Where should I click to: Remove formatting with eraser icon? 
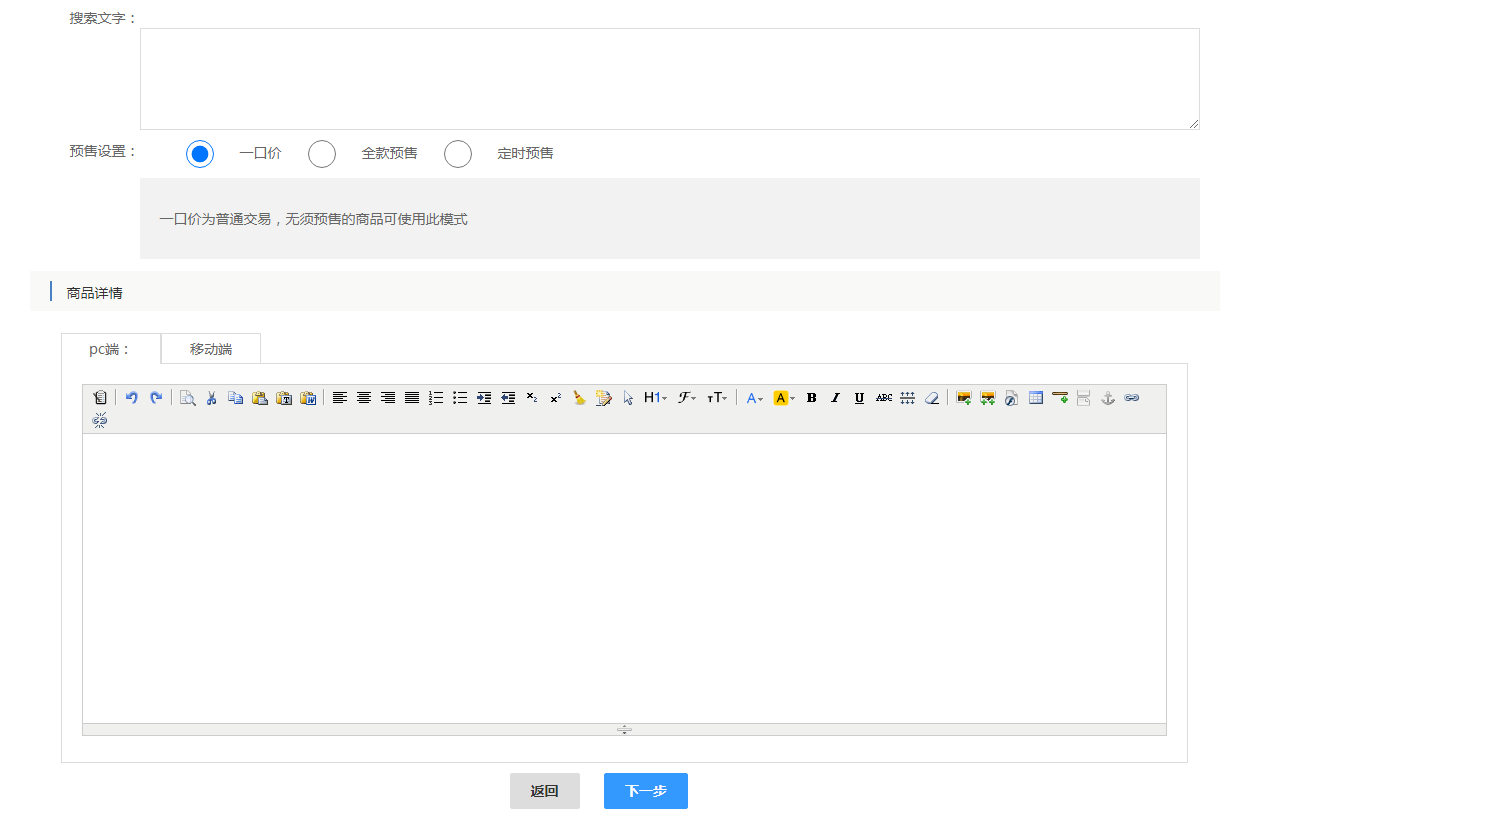pos(932,398)
